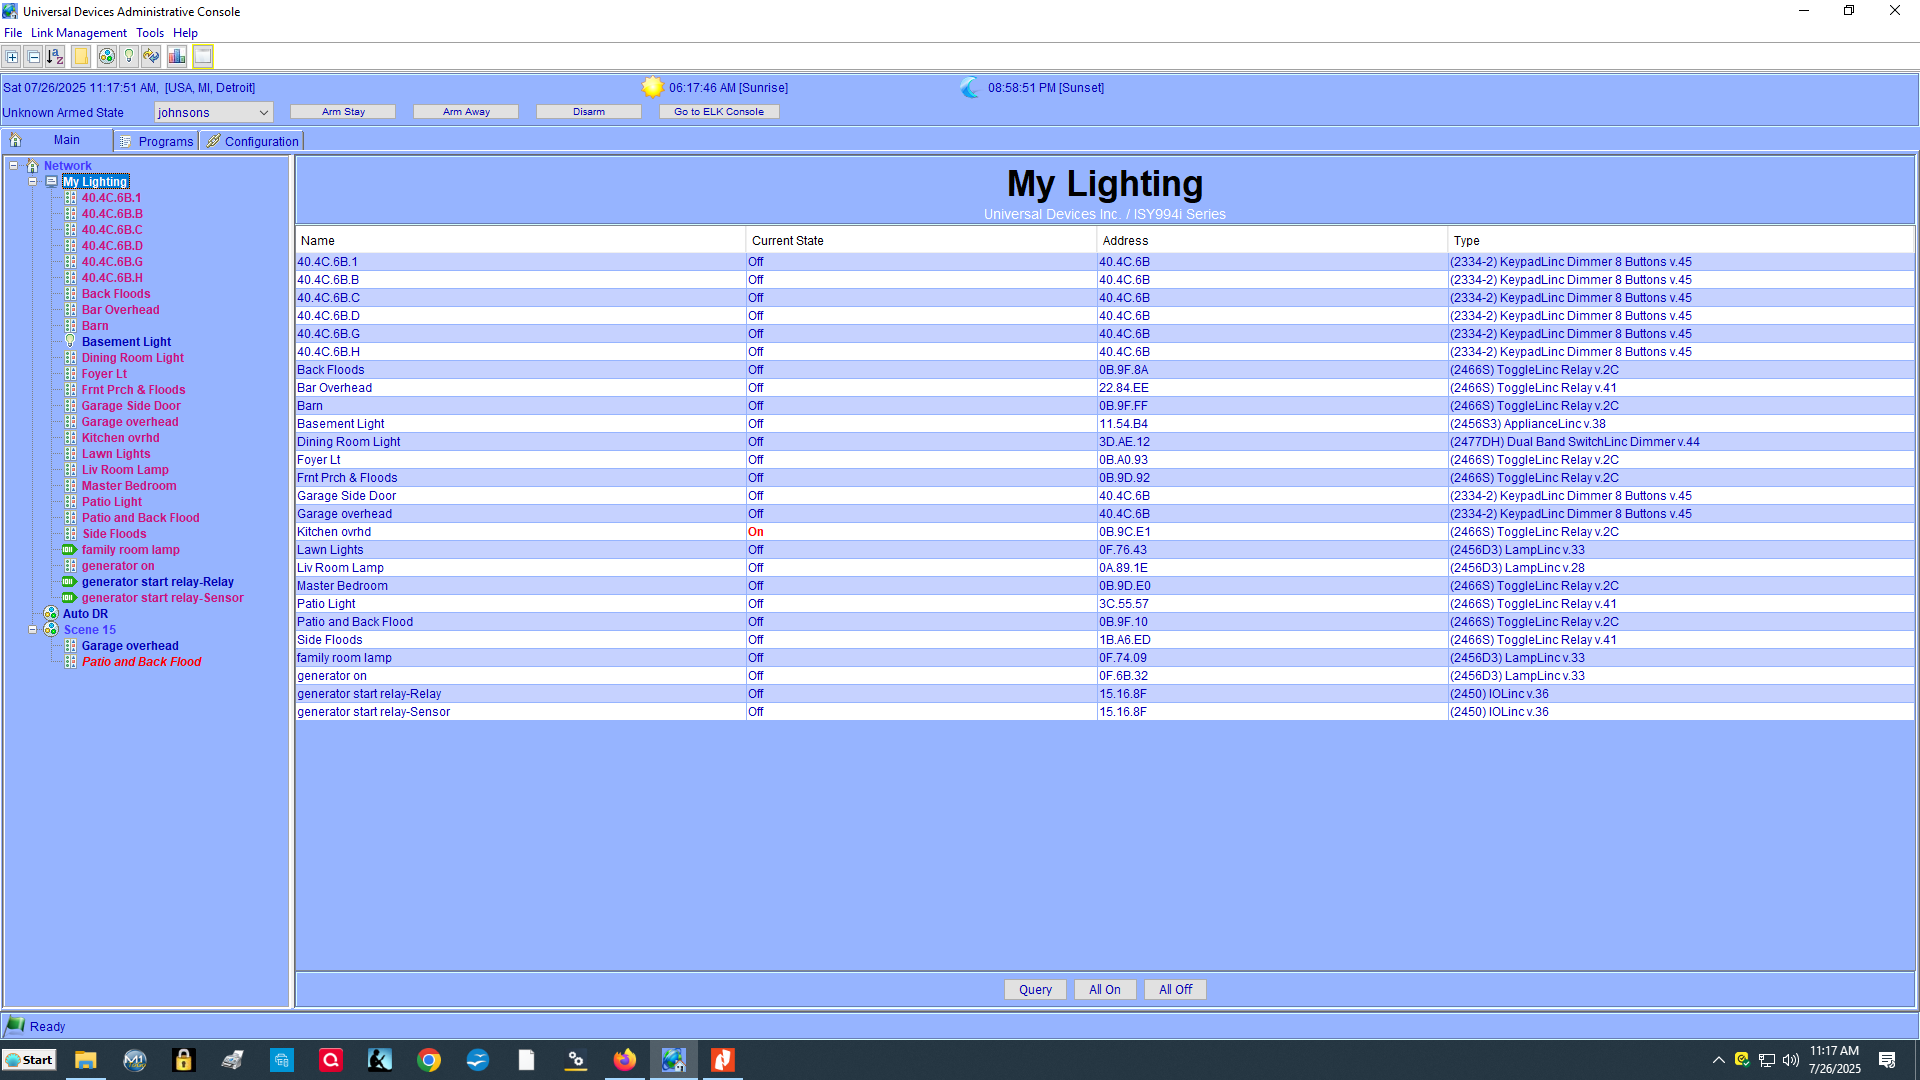Click the Arm Stay button

point(343,112)
